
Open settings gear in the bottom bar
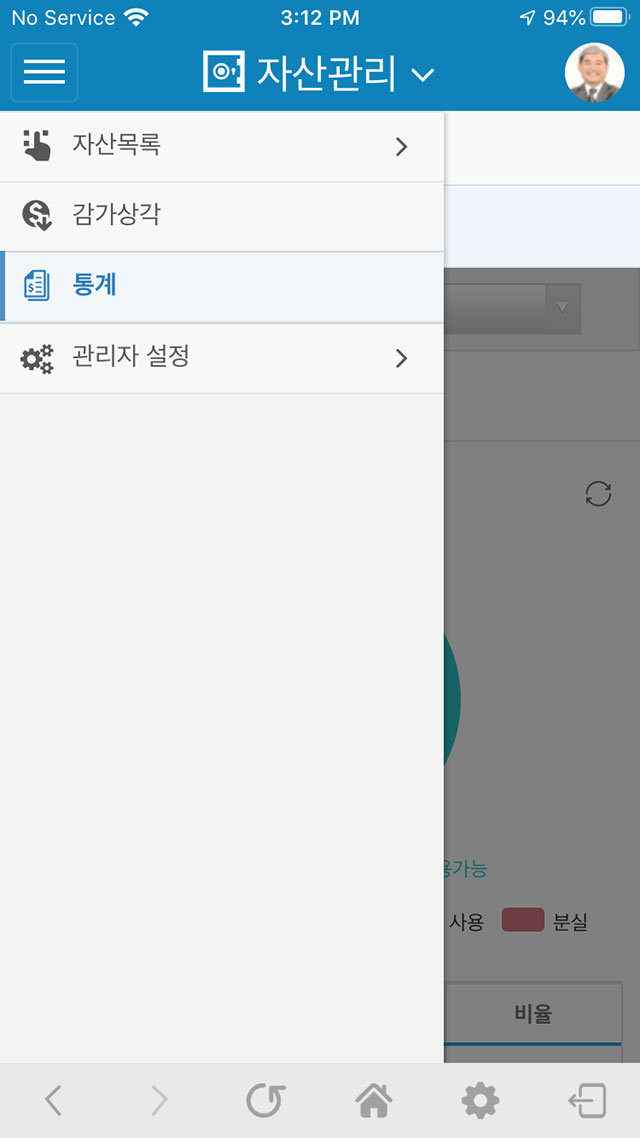(x=480, y=1101)
